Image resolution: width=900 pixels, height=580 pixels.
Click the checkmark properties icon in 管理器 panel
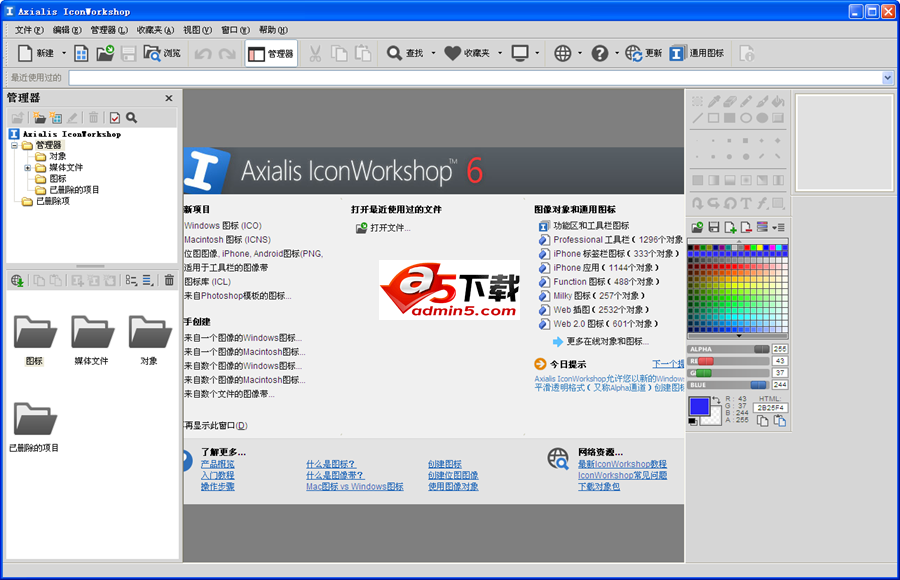115,118
